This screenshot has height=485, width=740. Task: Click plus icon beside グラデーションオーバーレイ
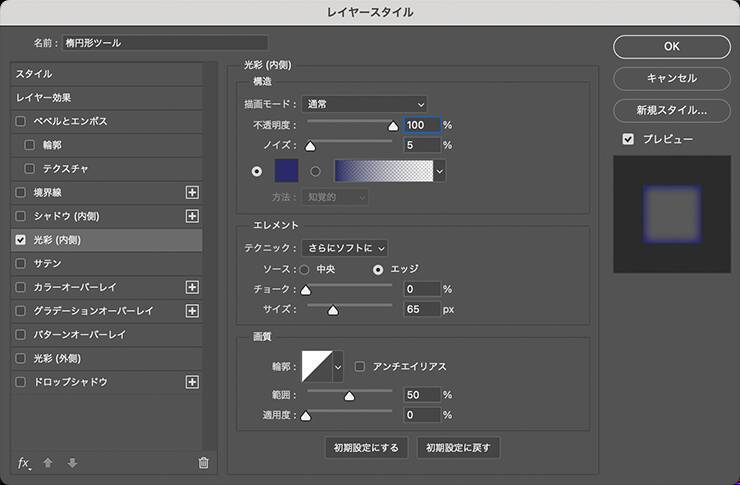tap(193, 311)
